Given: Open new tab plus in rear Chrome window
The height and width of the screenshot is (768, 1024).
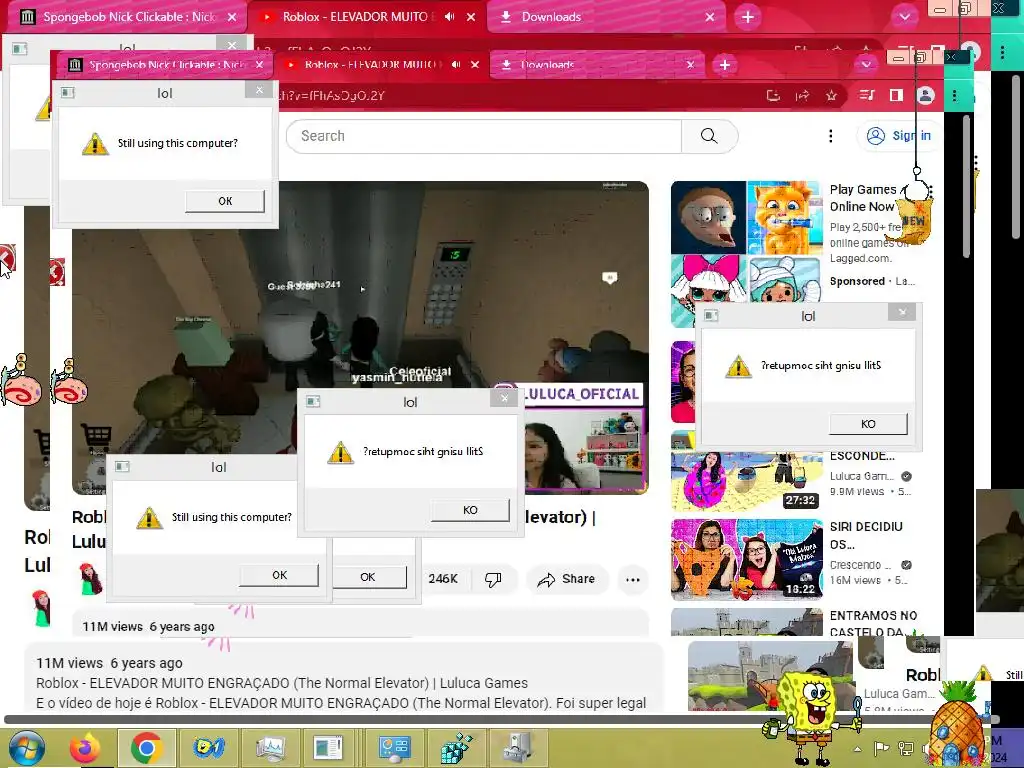Looking at the screenshot, I should tap(748, 17).
